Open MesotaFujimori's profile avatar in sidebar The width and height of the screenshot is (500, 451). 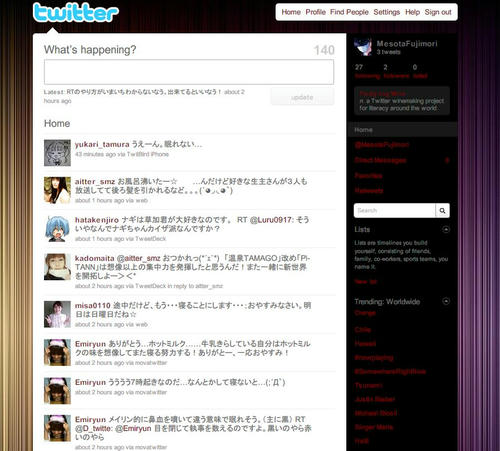click(x=363, y=47)
